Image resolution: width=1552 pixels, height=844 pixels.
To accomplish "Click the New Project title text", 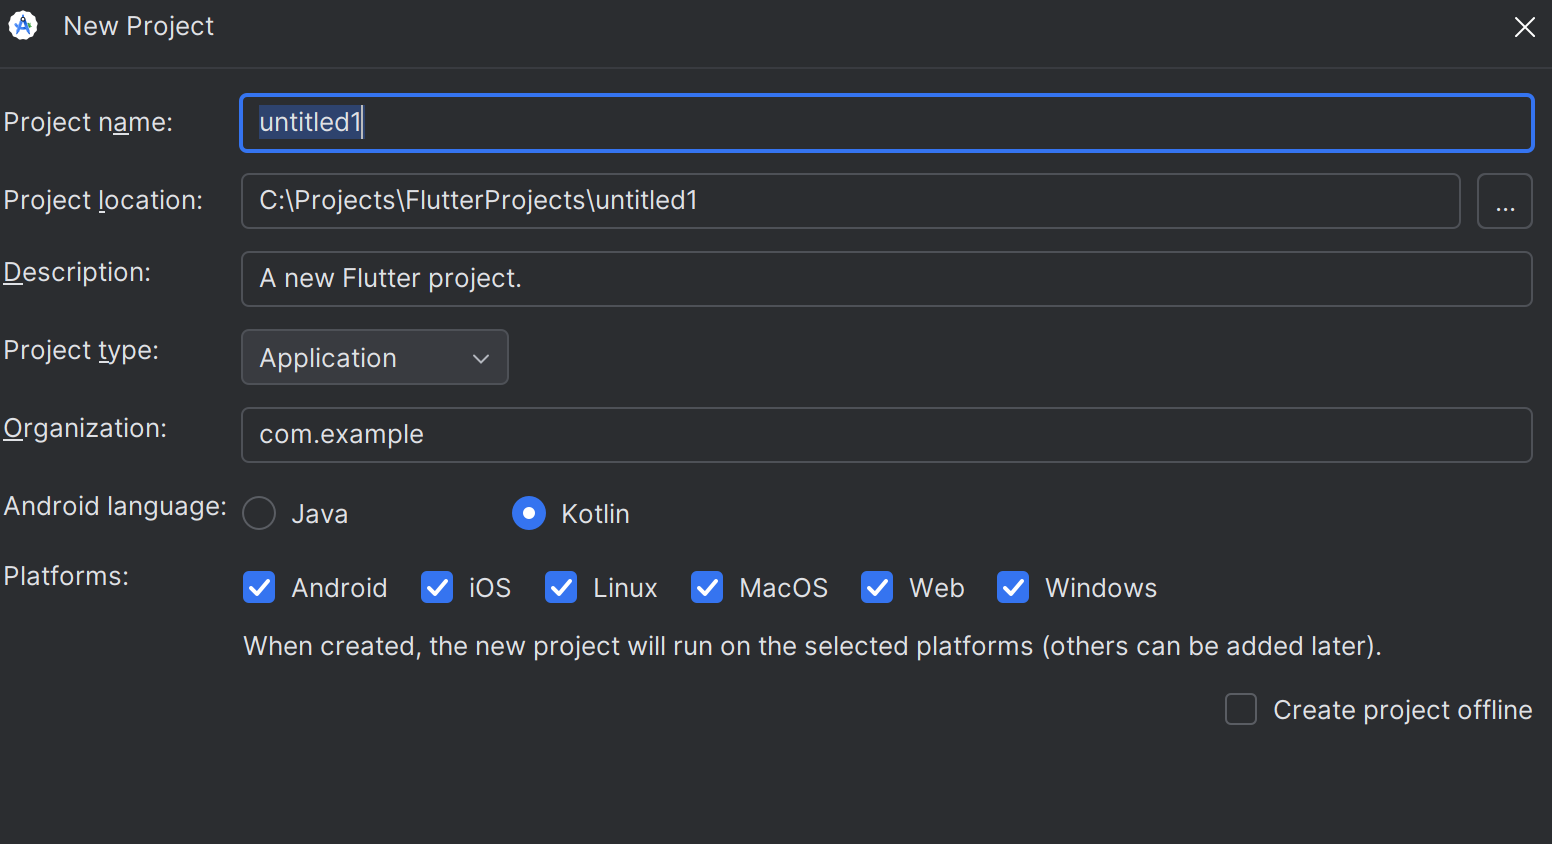I will pyautogui.click(x=138, y=26).
